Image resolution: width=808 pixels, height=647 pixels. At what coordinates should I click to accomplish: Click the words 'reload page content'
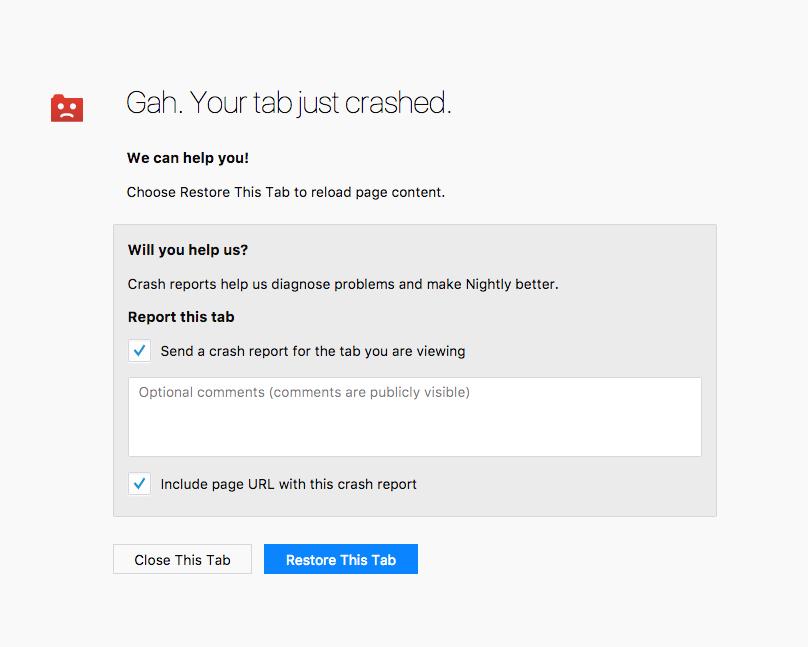pyautogui.click(x=378, y=192)
